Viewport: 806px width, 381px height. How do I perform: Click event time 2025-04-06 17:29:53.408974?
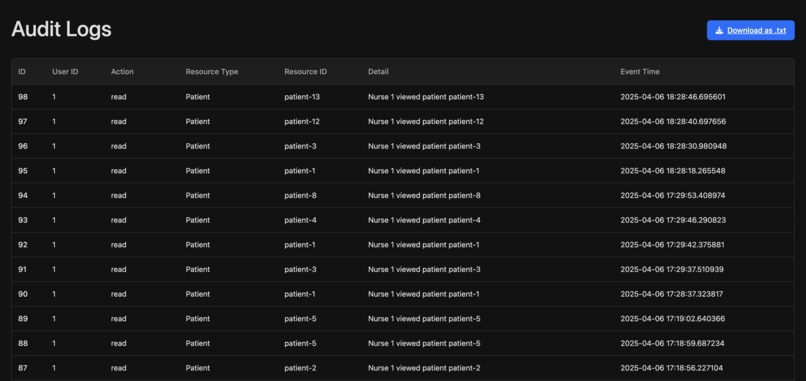click(x=673, y=195)
